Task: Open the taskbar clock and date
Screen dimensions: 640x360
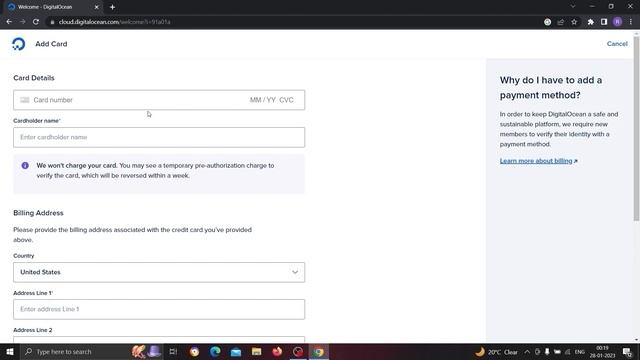Action: pyautogui.click(x=602, y=352)
